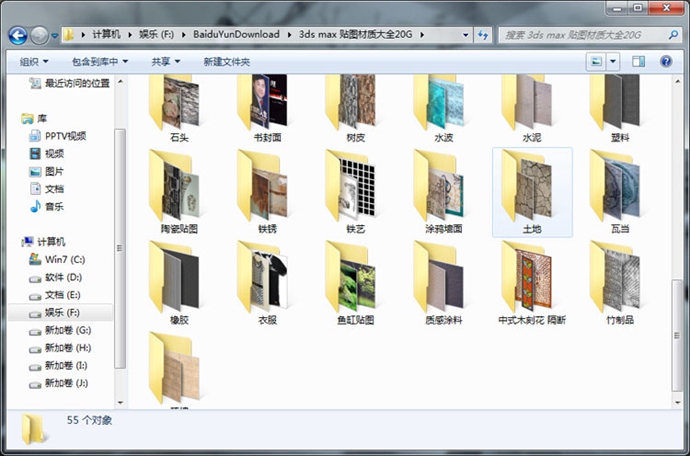
Task: Open the 视频 library
Action: coord(47,154)
